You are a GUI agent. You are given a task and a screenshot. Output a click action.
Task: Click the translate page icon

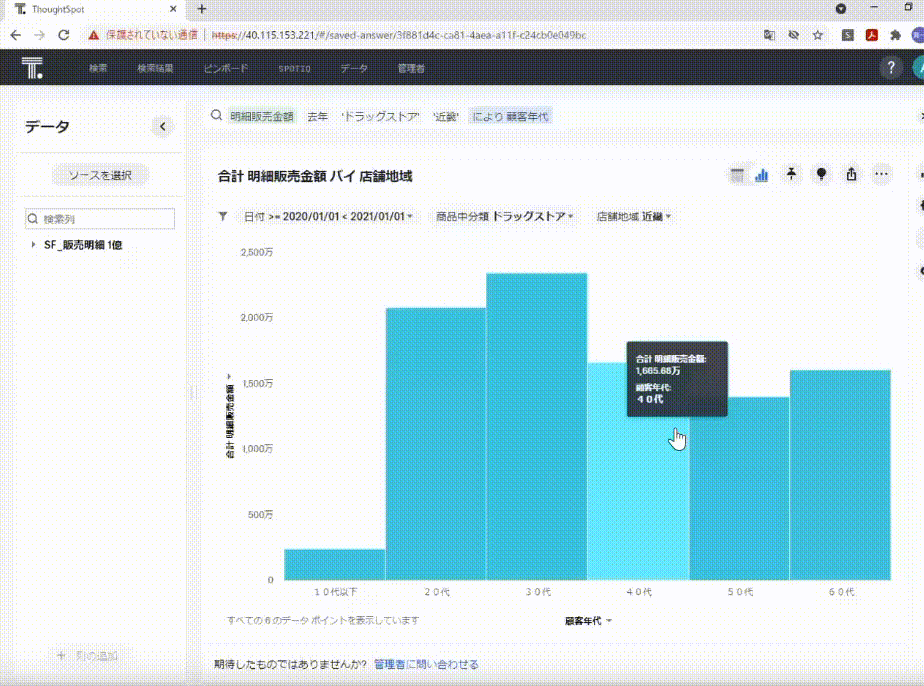(x=769, y=35)
